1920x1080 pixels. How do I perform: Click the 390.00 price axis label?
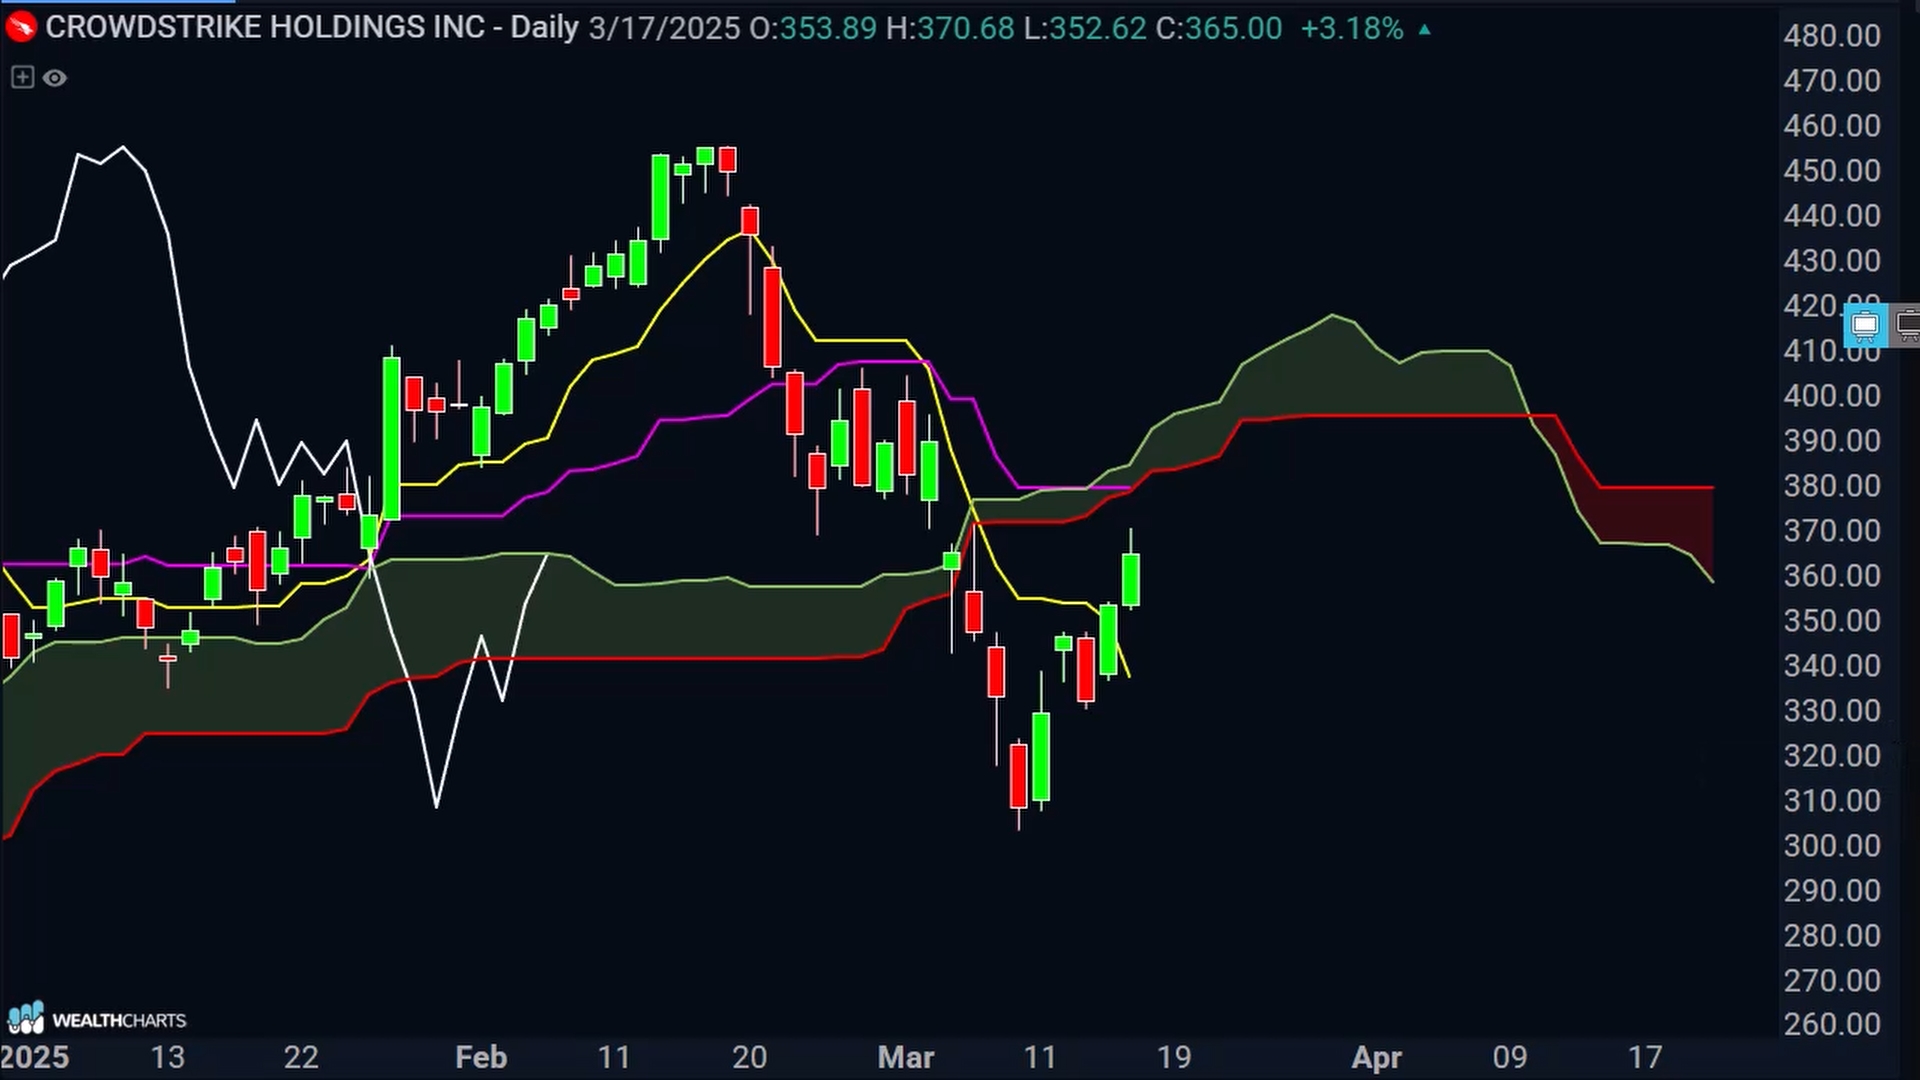point(1832,441)
